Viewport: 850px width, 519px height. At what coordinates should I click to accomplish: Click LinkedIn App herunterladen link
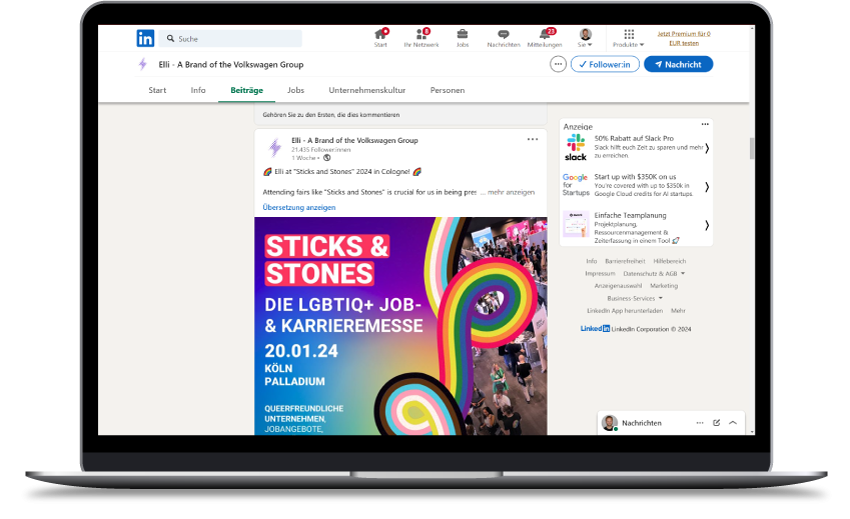pyautogui.click(x=624, y=311)
